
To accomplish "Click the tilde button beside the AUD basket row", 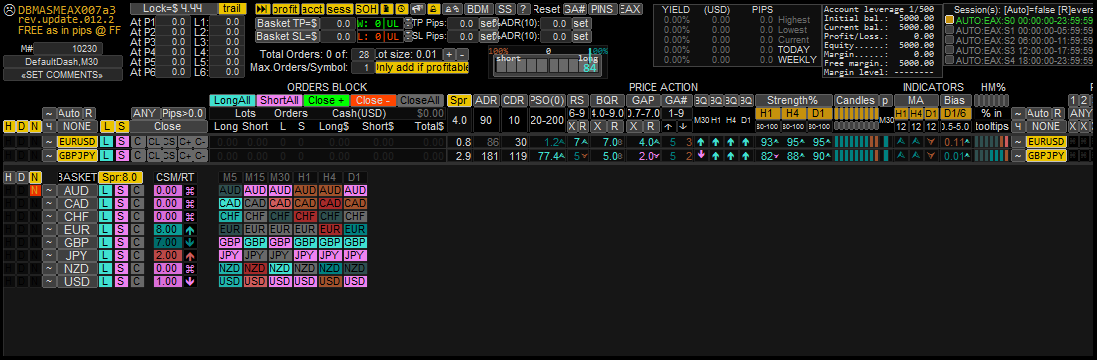I will [x=49, y=191].
